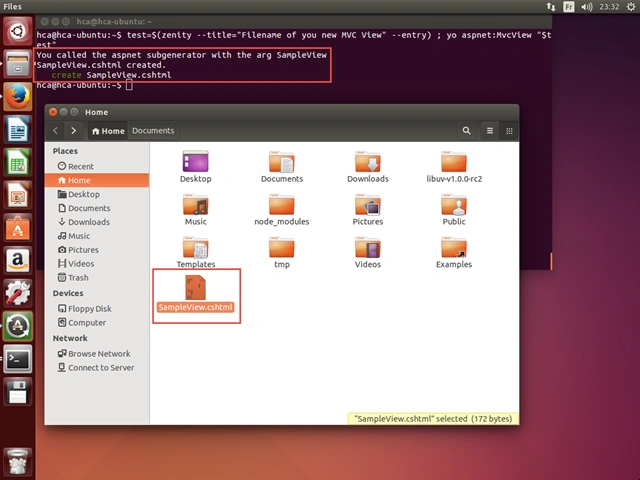Viewport: 640px width, 480px height.
Task: Close the Home Files window
Action: [53, 112]
